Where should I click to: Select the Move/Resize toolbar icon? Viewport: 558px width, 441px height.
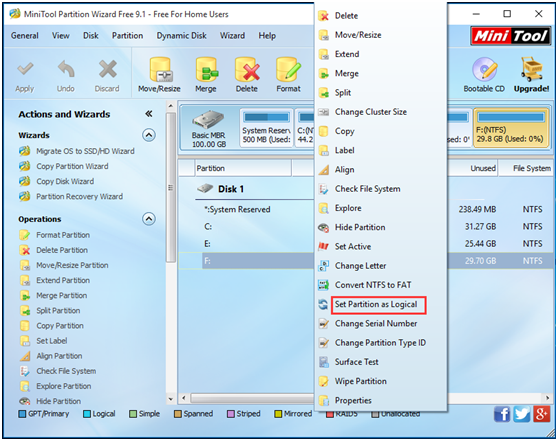[x=160, y=70]
